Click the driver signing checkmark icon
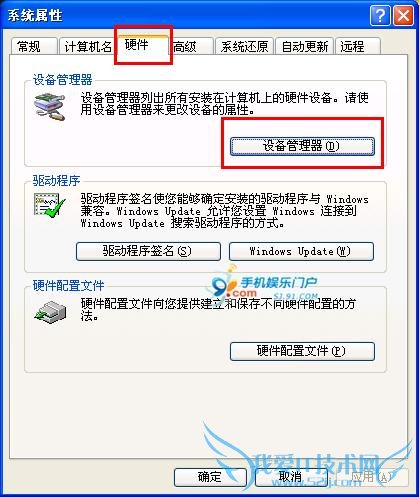The image size is (419, 497). click(49, 206)
